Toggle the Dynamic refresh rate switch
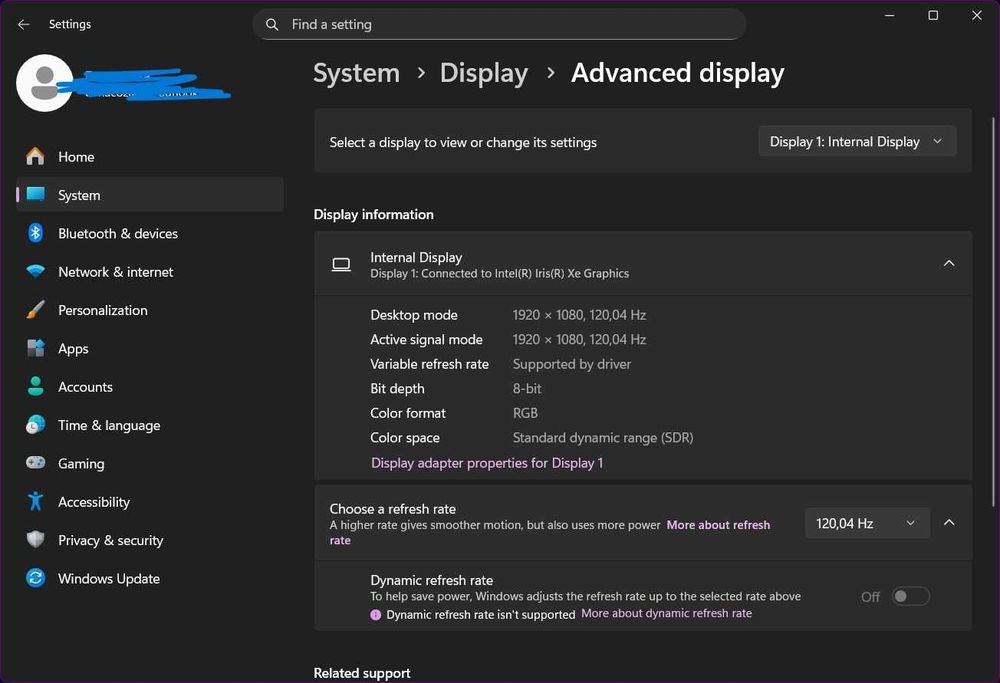This screenshot has width=1000, height=683. click(910, 596)
